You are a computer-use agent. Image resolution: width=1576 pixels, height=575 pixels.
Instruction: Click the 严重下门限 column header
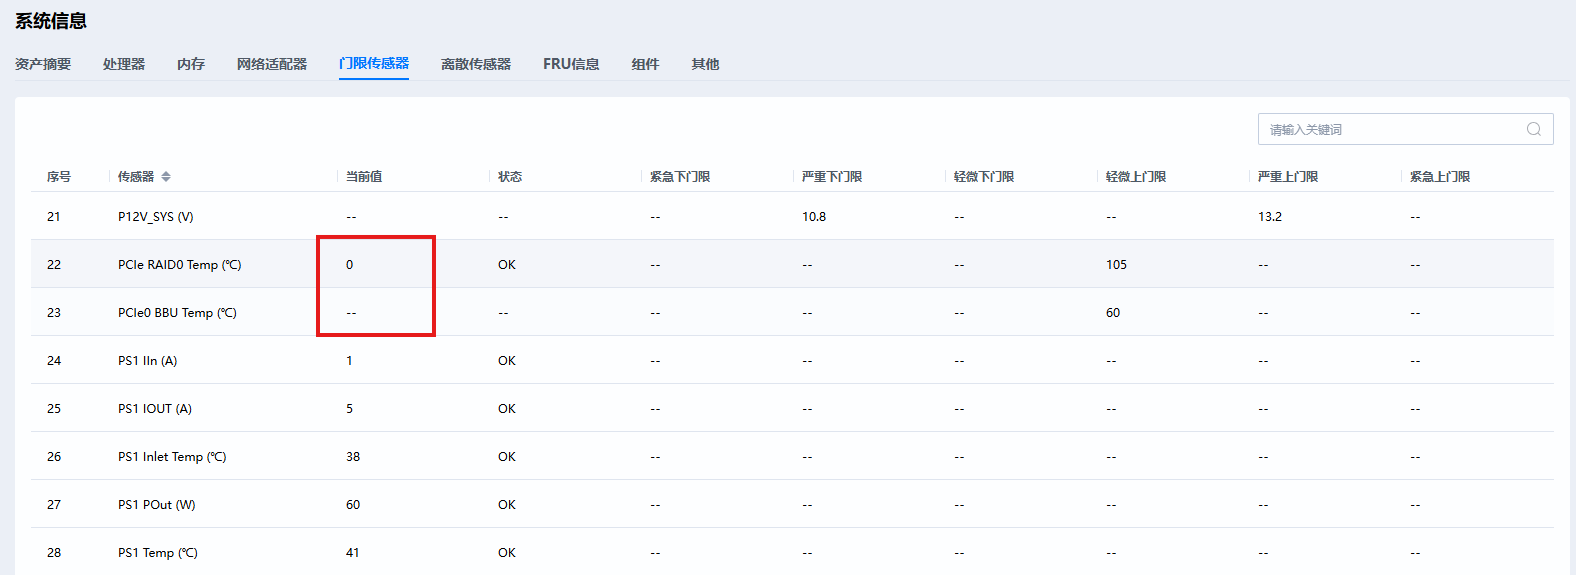tap(832, 176)
